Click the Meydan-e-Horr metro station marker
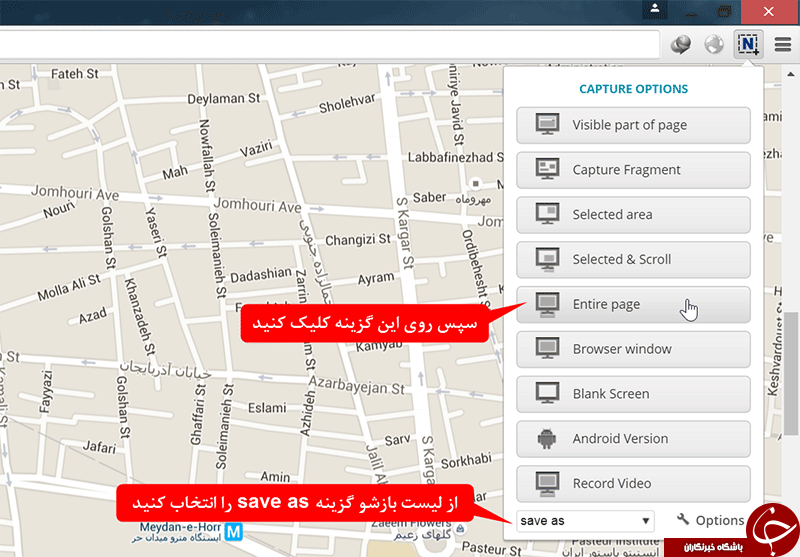800x557 pixels. (x=234, y=532)
